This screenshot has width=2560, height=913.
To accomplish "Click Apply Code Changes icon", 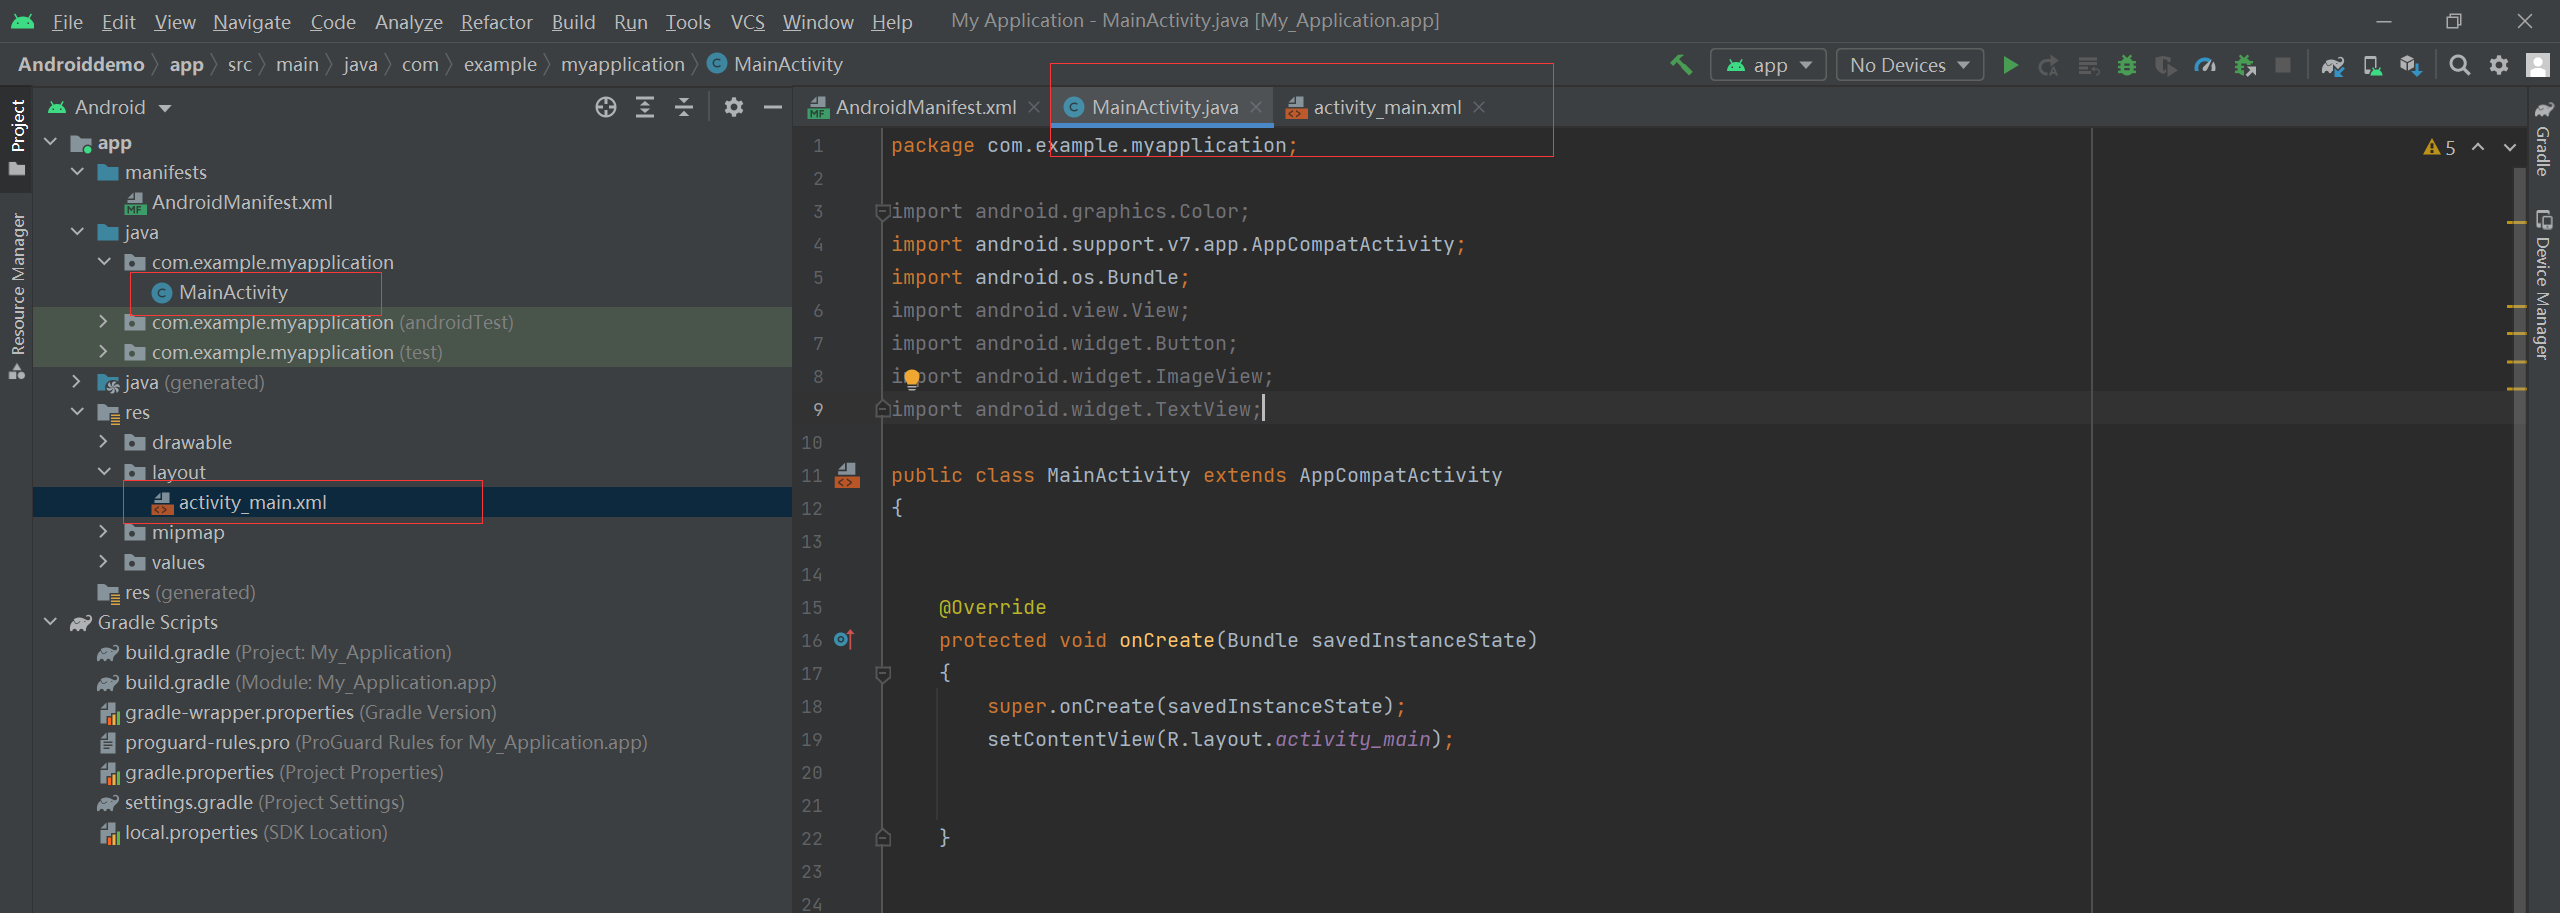I will point(2088,65).
